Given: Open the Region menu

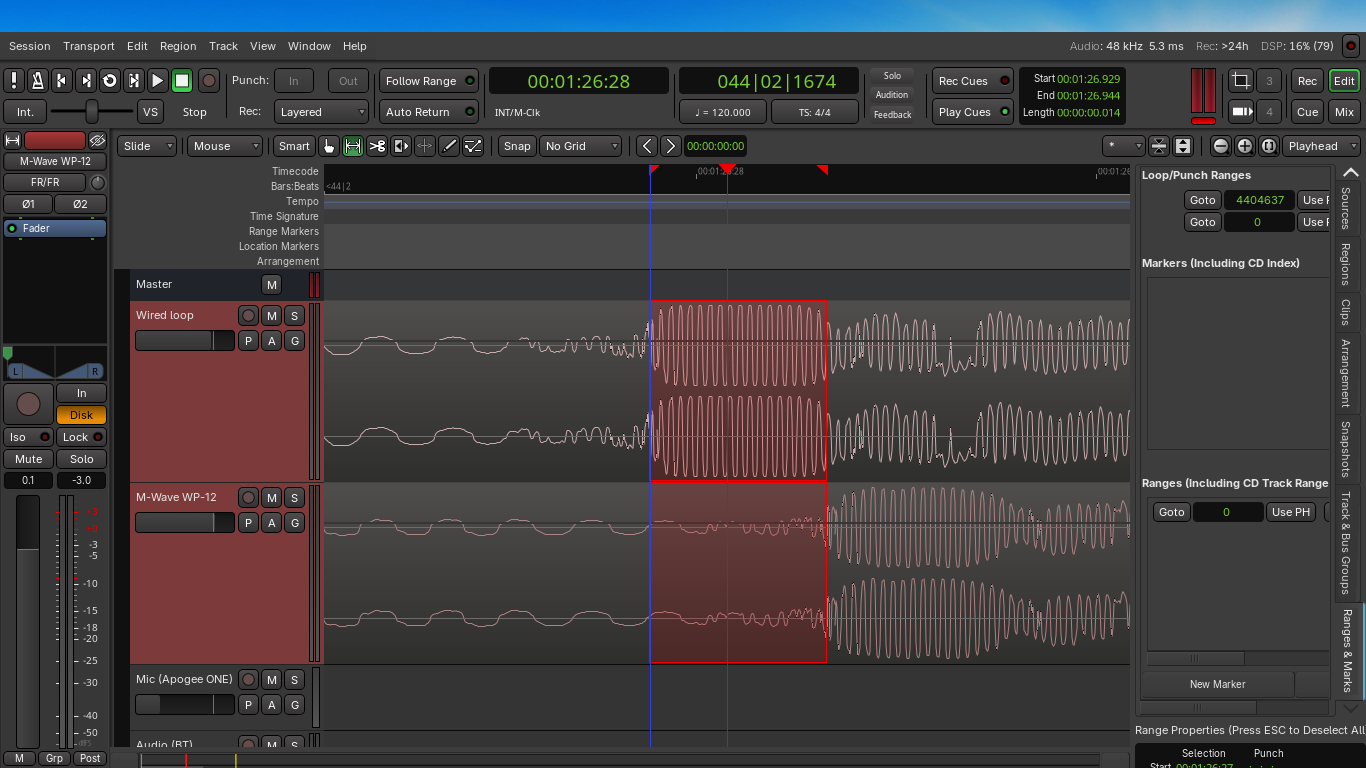Looking at the screenshot, I should pos(178,46).
